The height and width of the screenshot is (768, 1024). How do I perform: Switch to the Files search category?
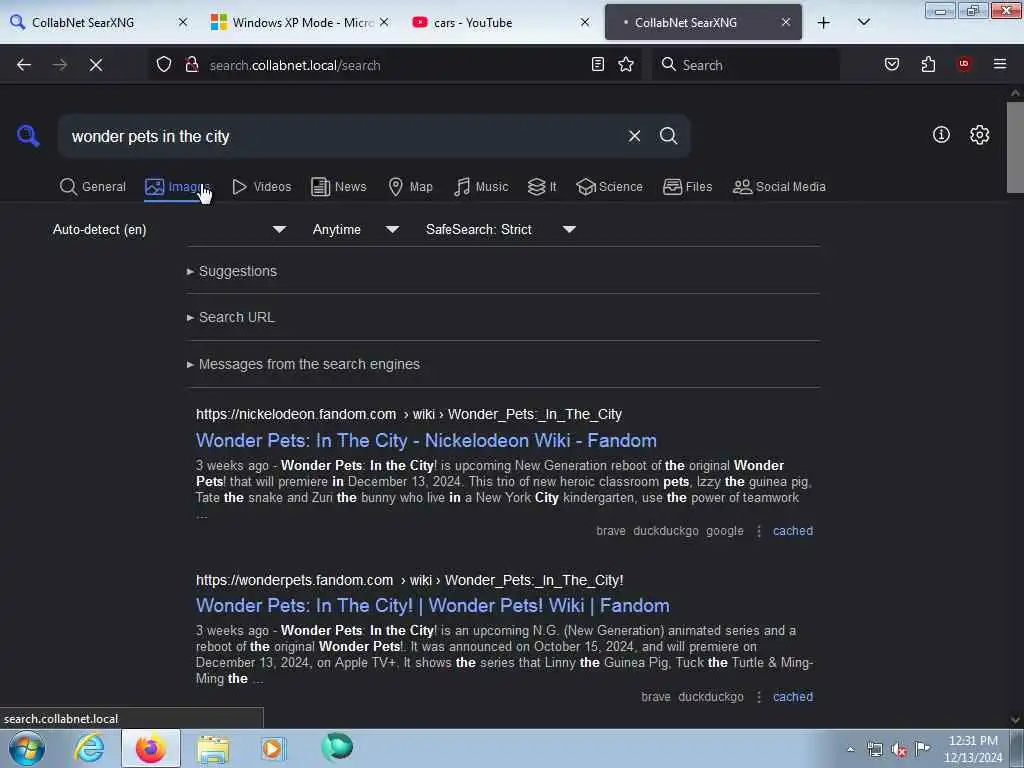coord(687,187)
